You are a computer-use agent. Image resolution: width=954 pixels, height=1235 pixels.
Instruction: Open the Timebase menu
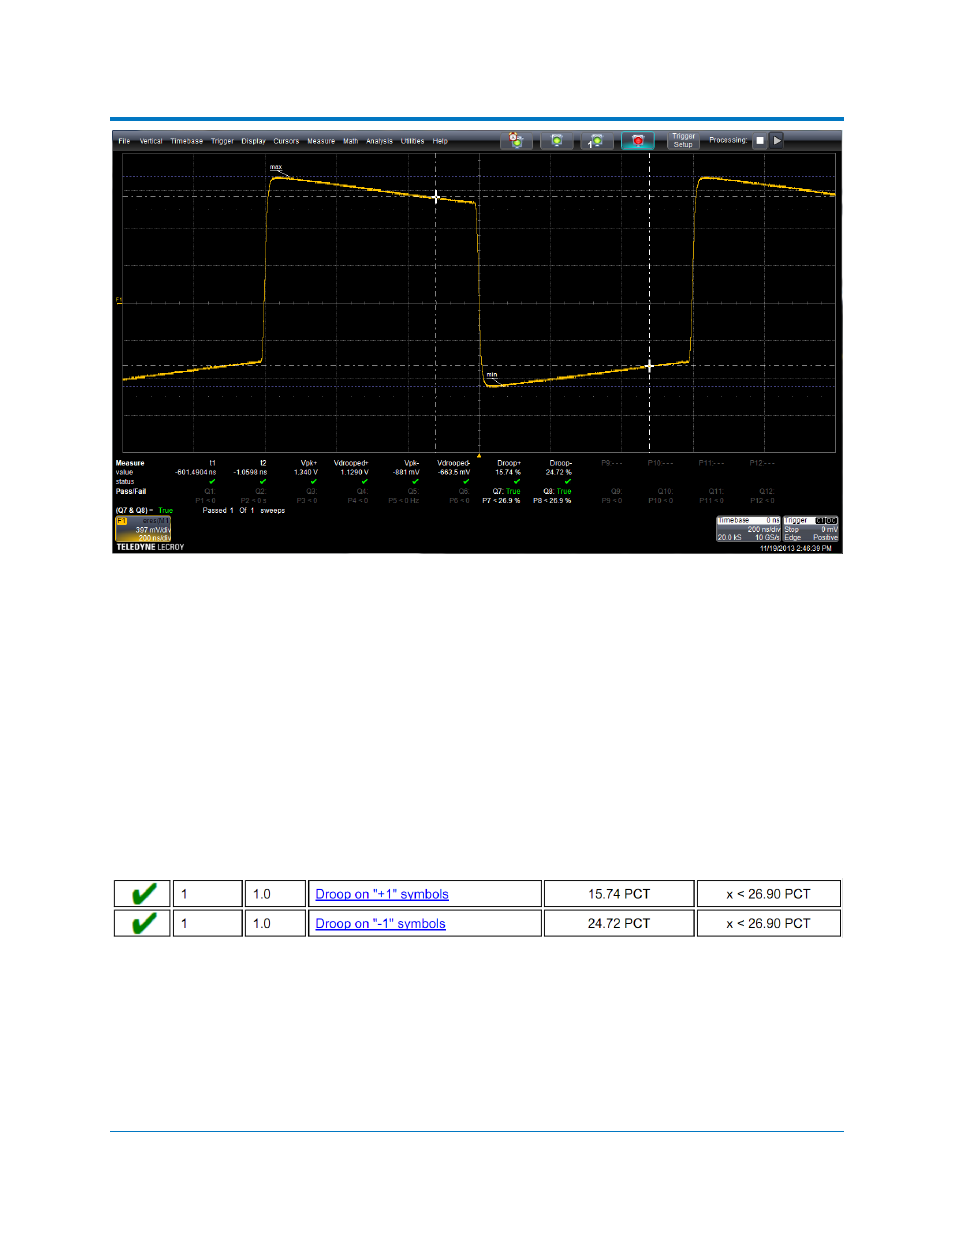[187, 141]
